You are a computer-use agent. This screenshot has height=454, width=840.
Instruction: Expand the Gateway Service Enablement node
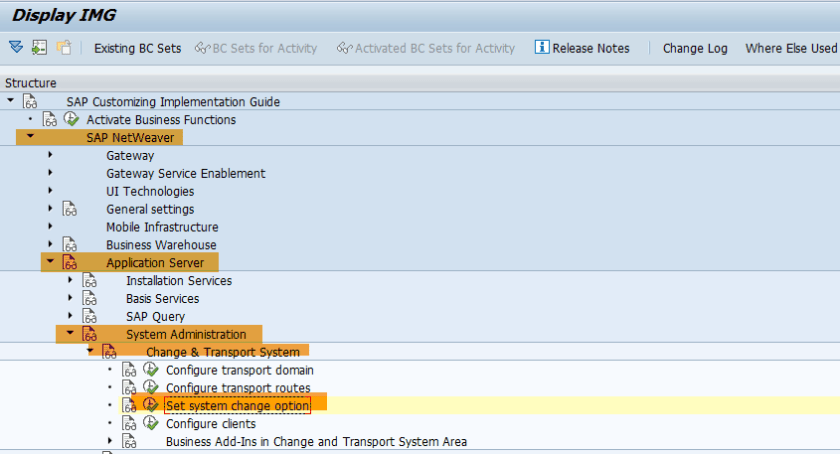pos(50,173)
